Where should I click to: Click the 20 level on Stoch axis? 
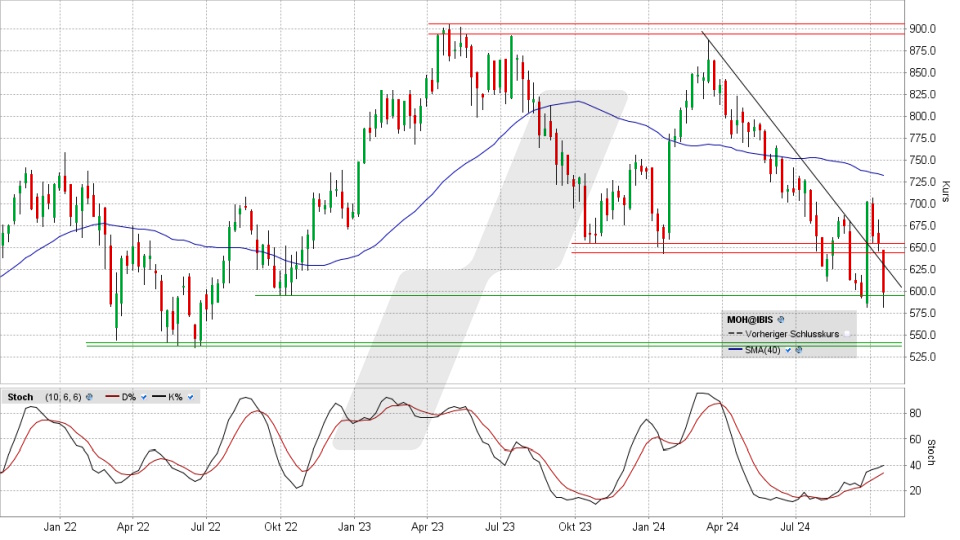pyautogui.click(x=915, y=491)
